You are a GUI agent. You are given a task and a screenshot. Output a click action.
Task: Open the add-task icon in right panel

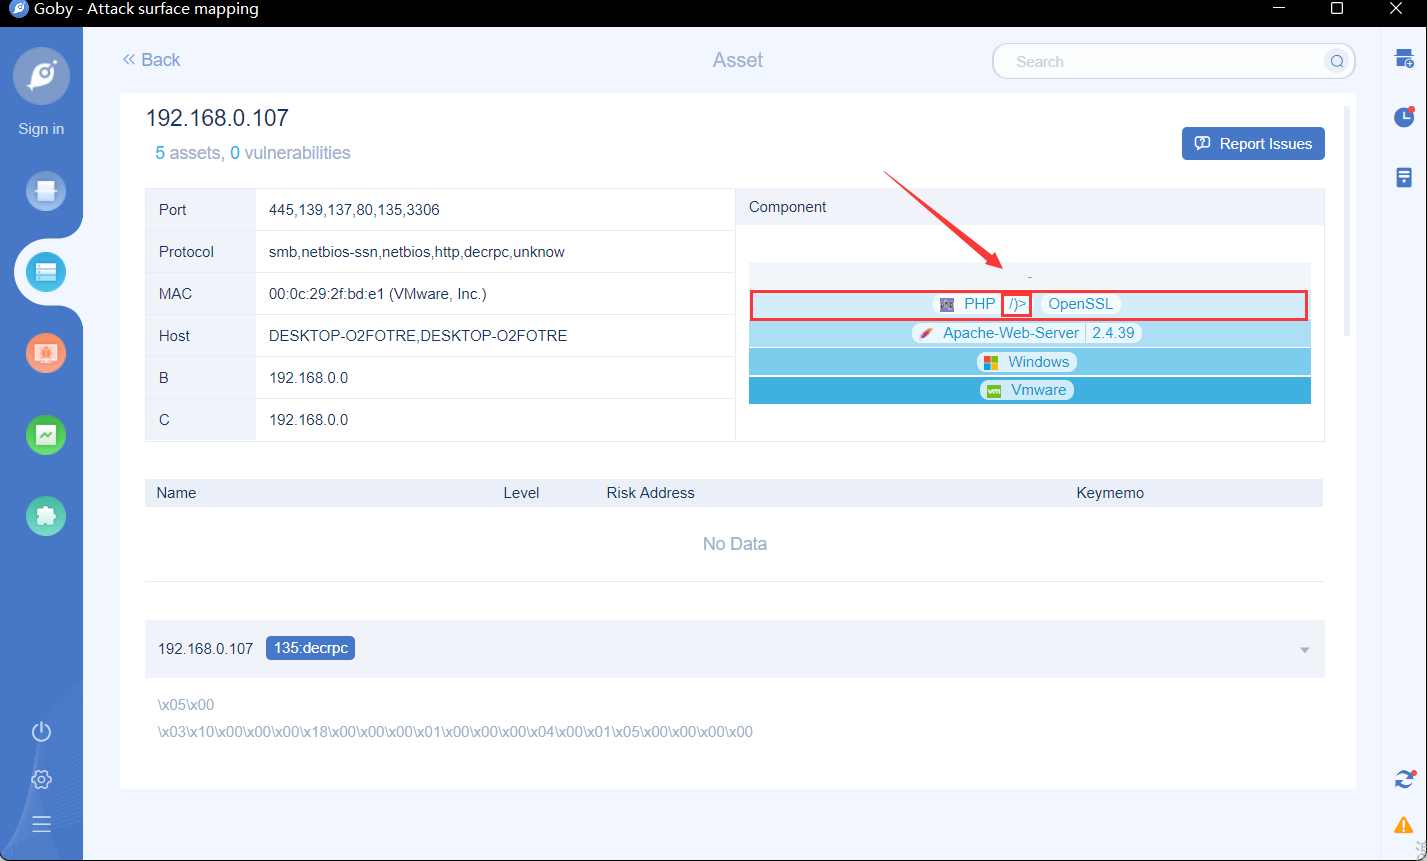(x=1404, y=59)
